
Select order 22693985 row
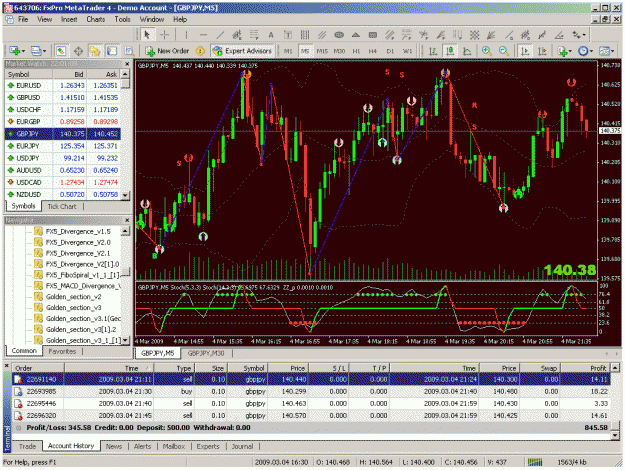click(312, 391)
